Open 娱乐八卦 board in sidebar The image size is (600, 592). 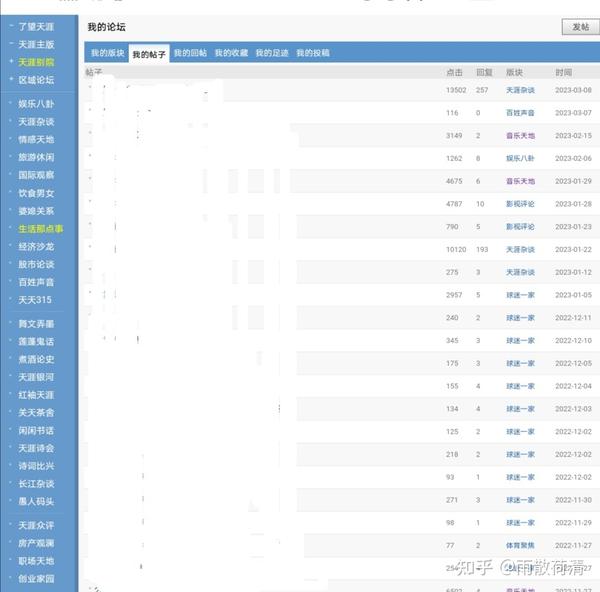coord(36,104)
